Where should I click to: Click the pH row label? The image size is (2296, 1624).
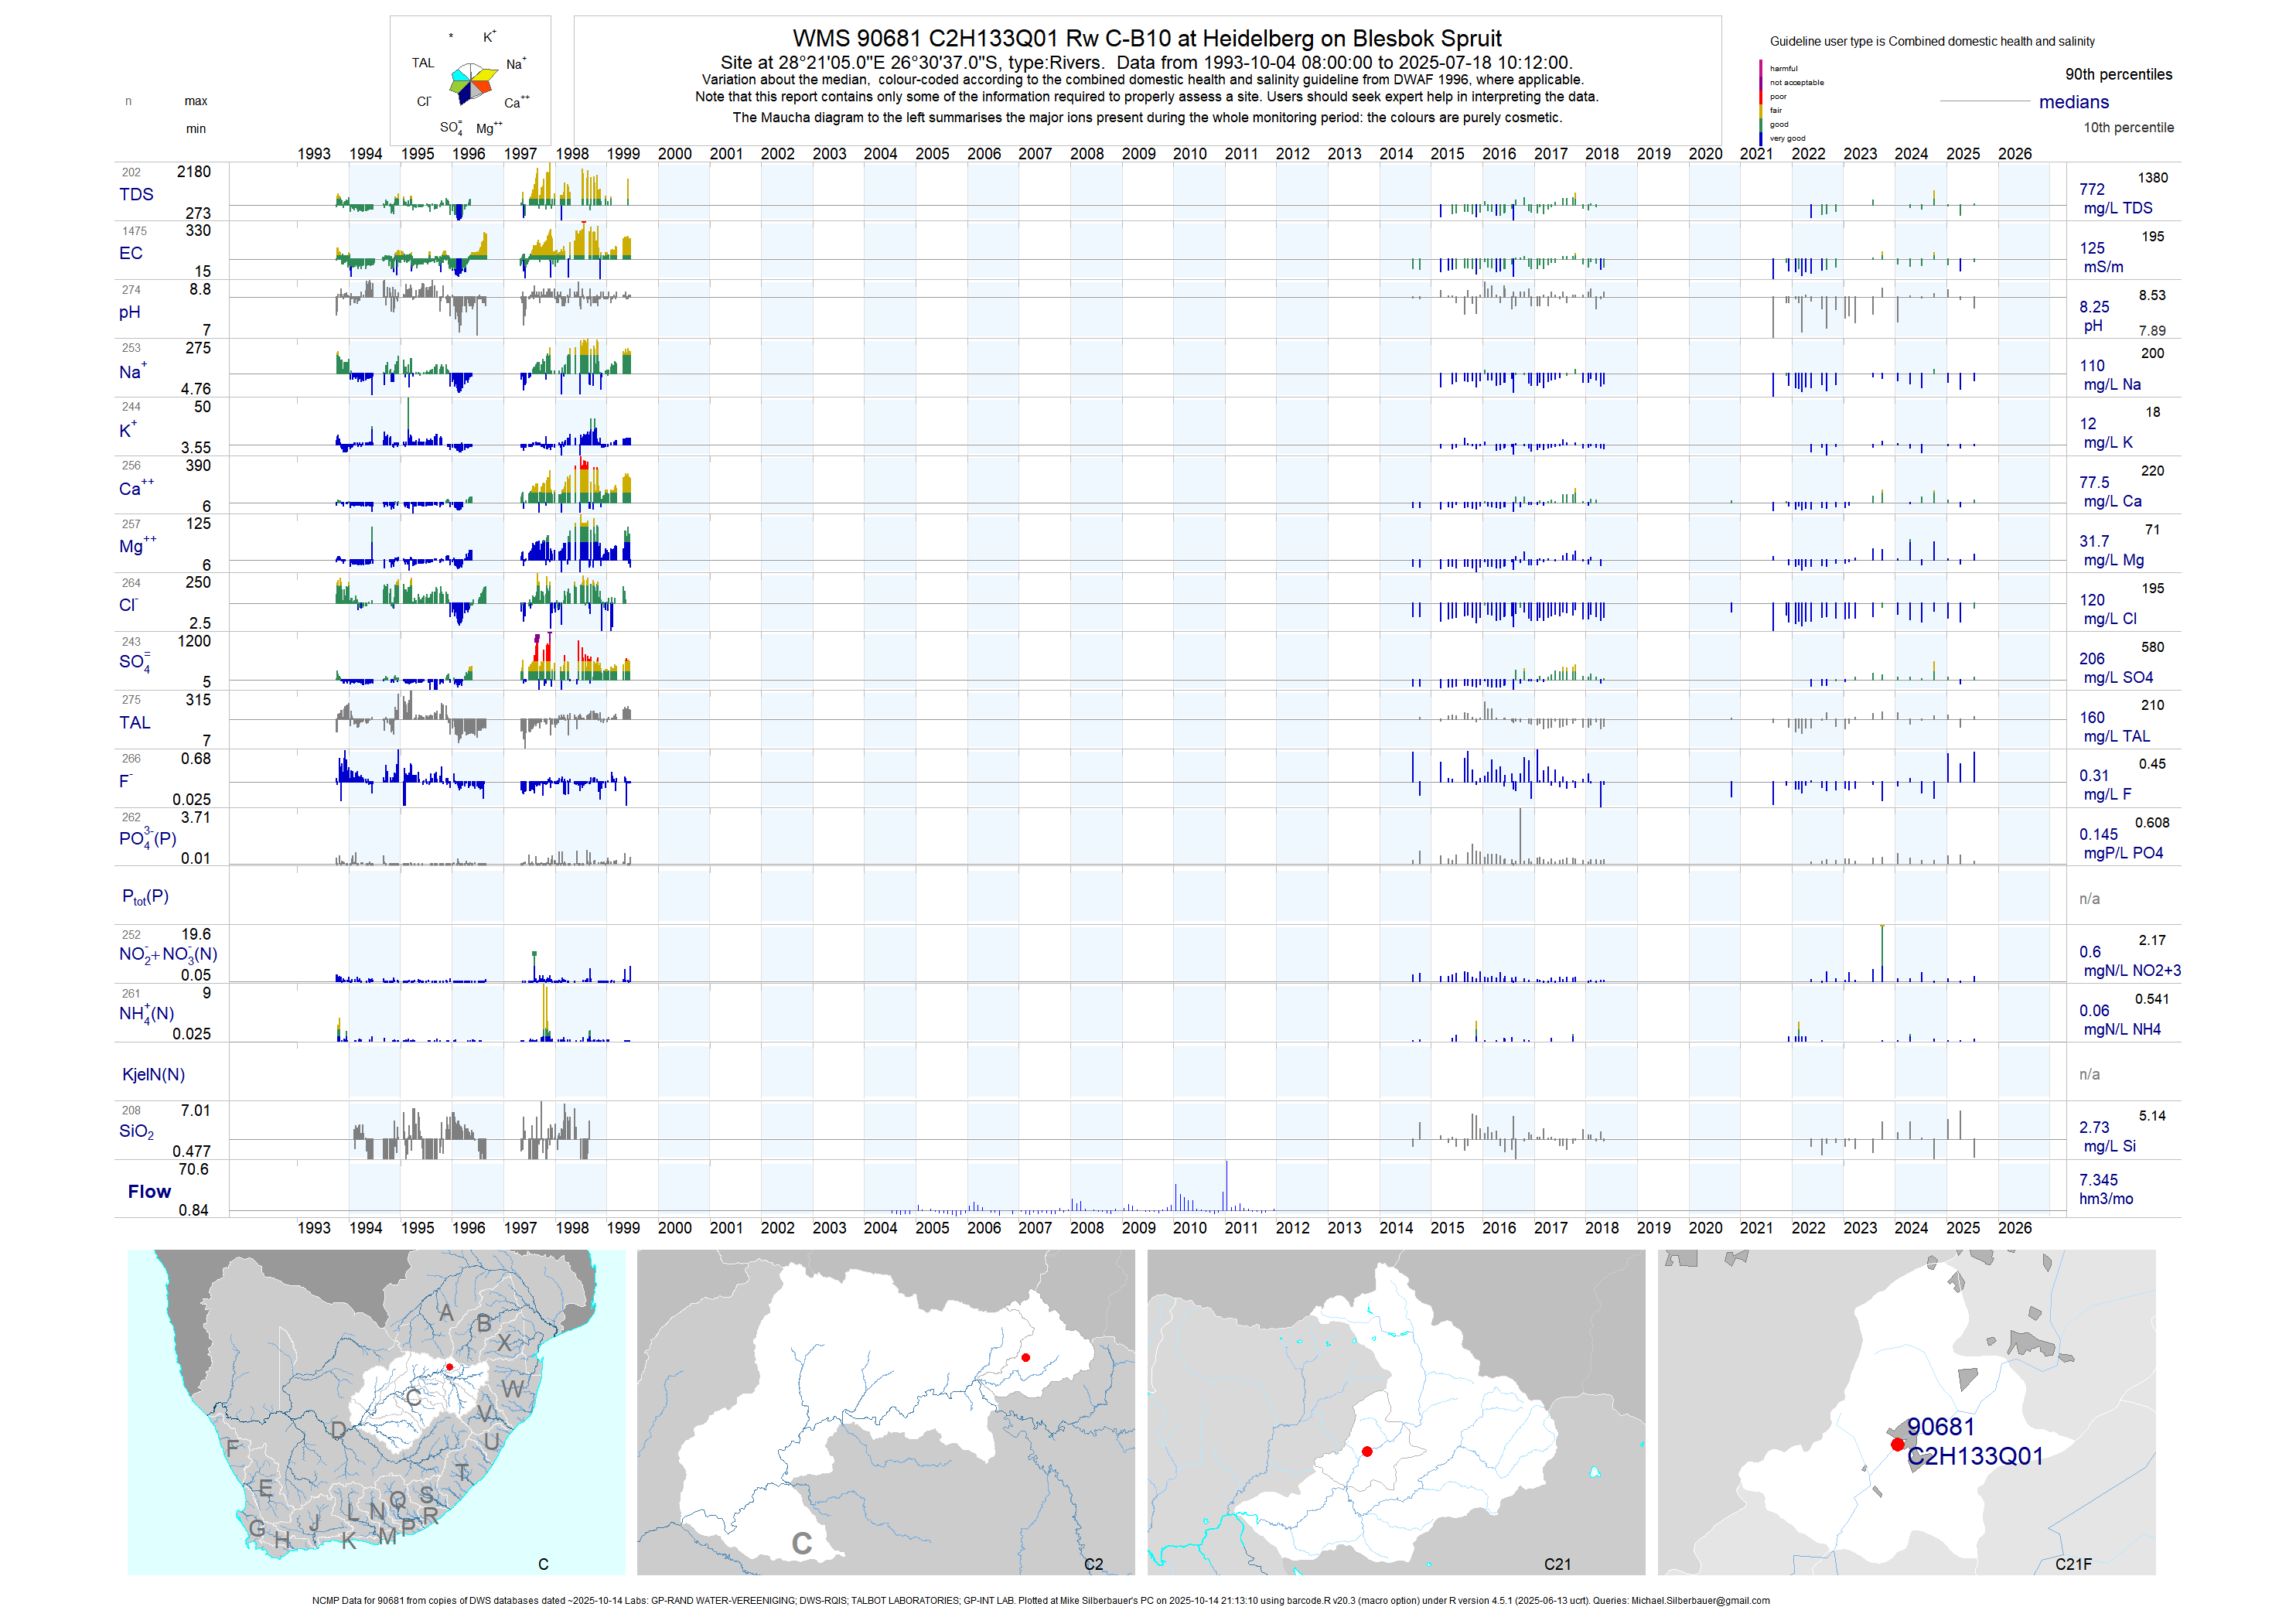click(x=129, y=312)
